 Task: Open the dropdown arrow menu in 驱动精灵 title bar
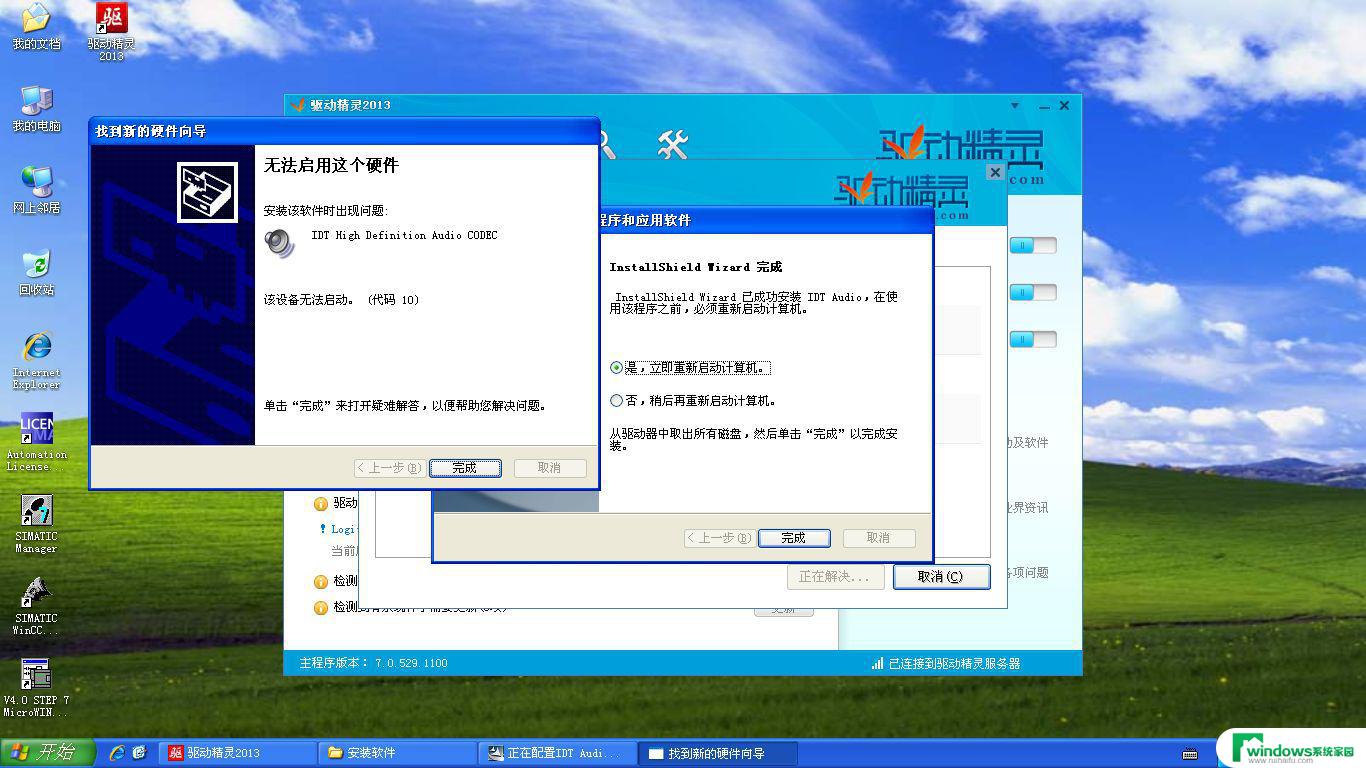(1015, 105)
